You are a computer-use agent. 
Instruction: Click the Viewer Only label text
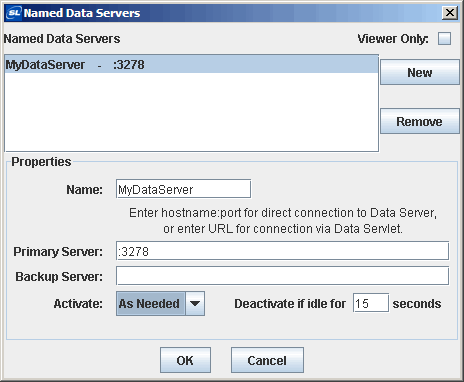click(x=393, y=39)
